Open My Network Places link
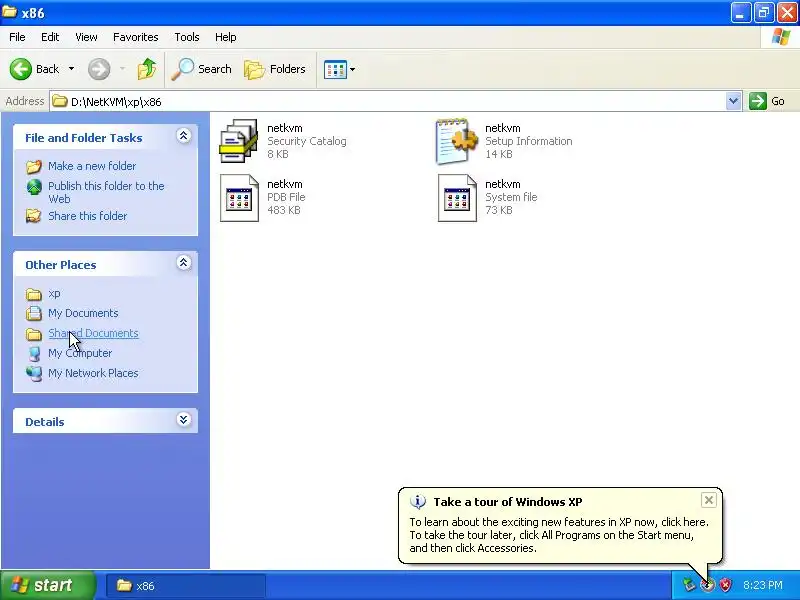 click(x=93, y=373)
